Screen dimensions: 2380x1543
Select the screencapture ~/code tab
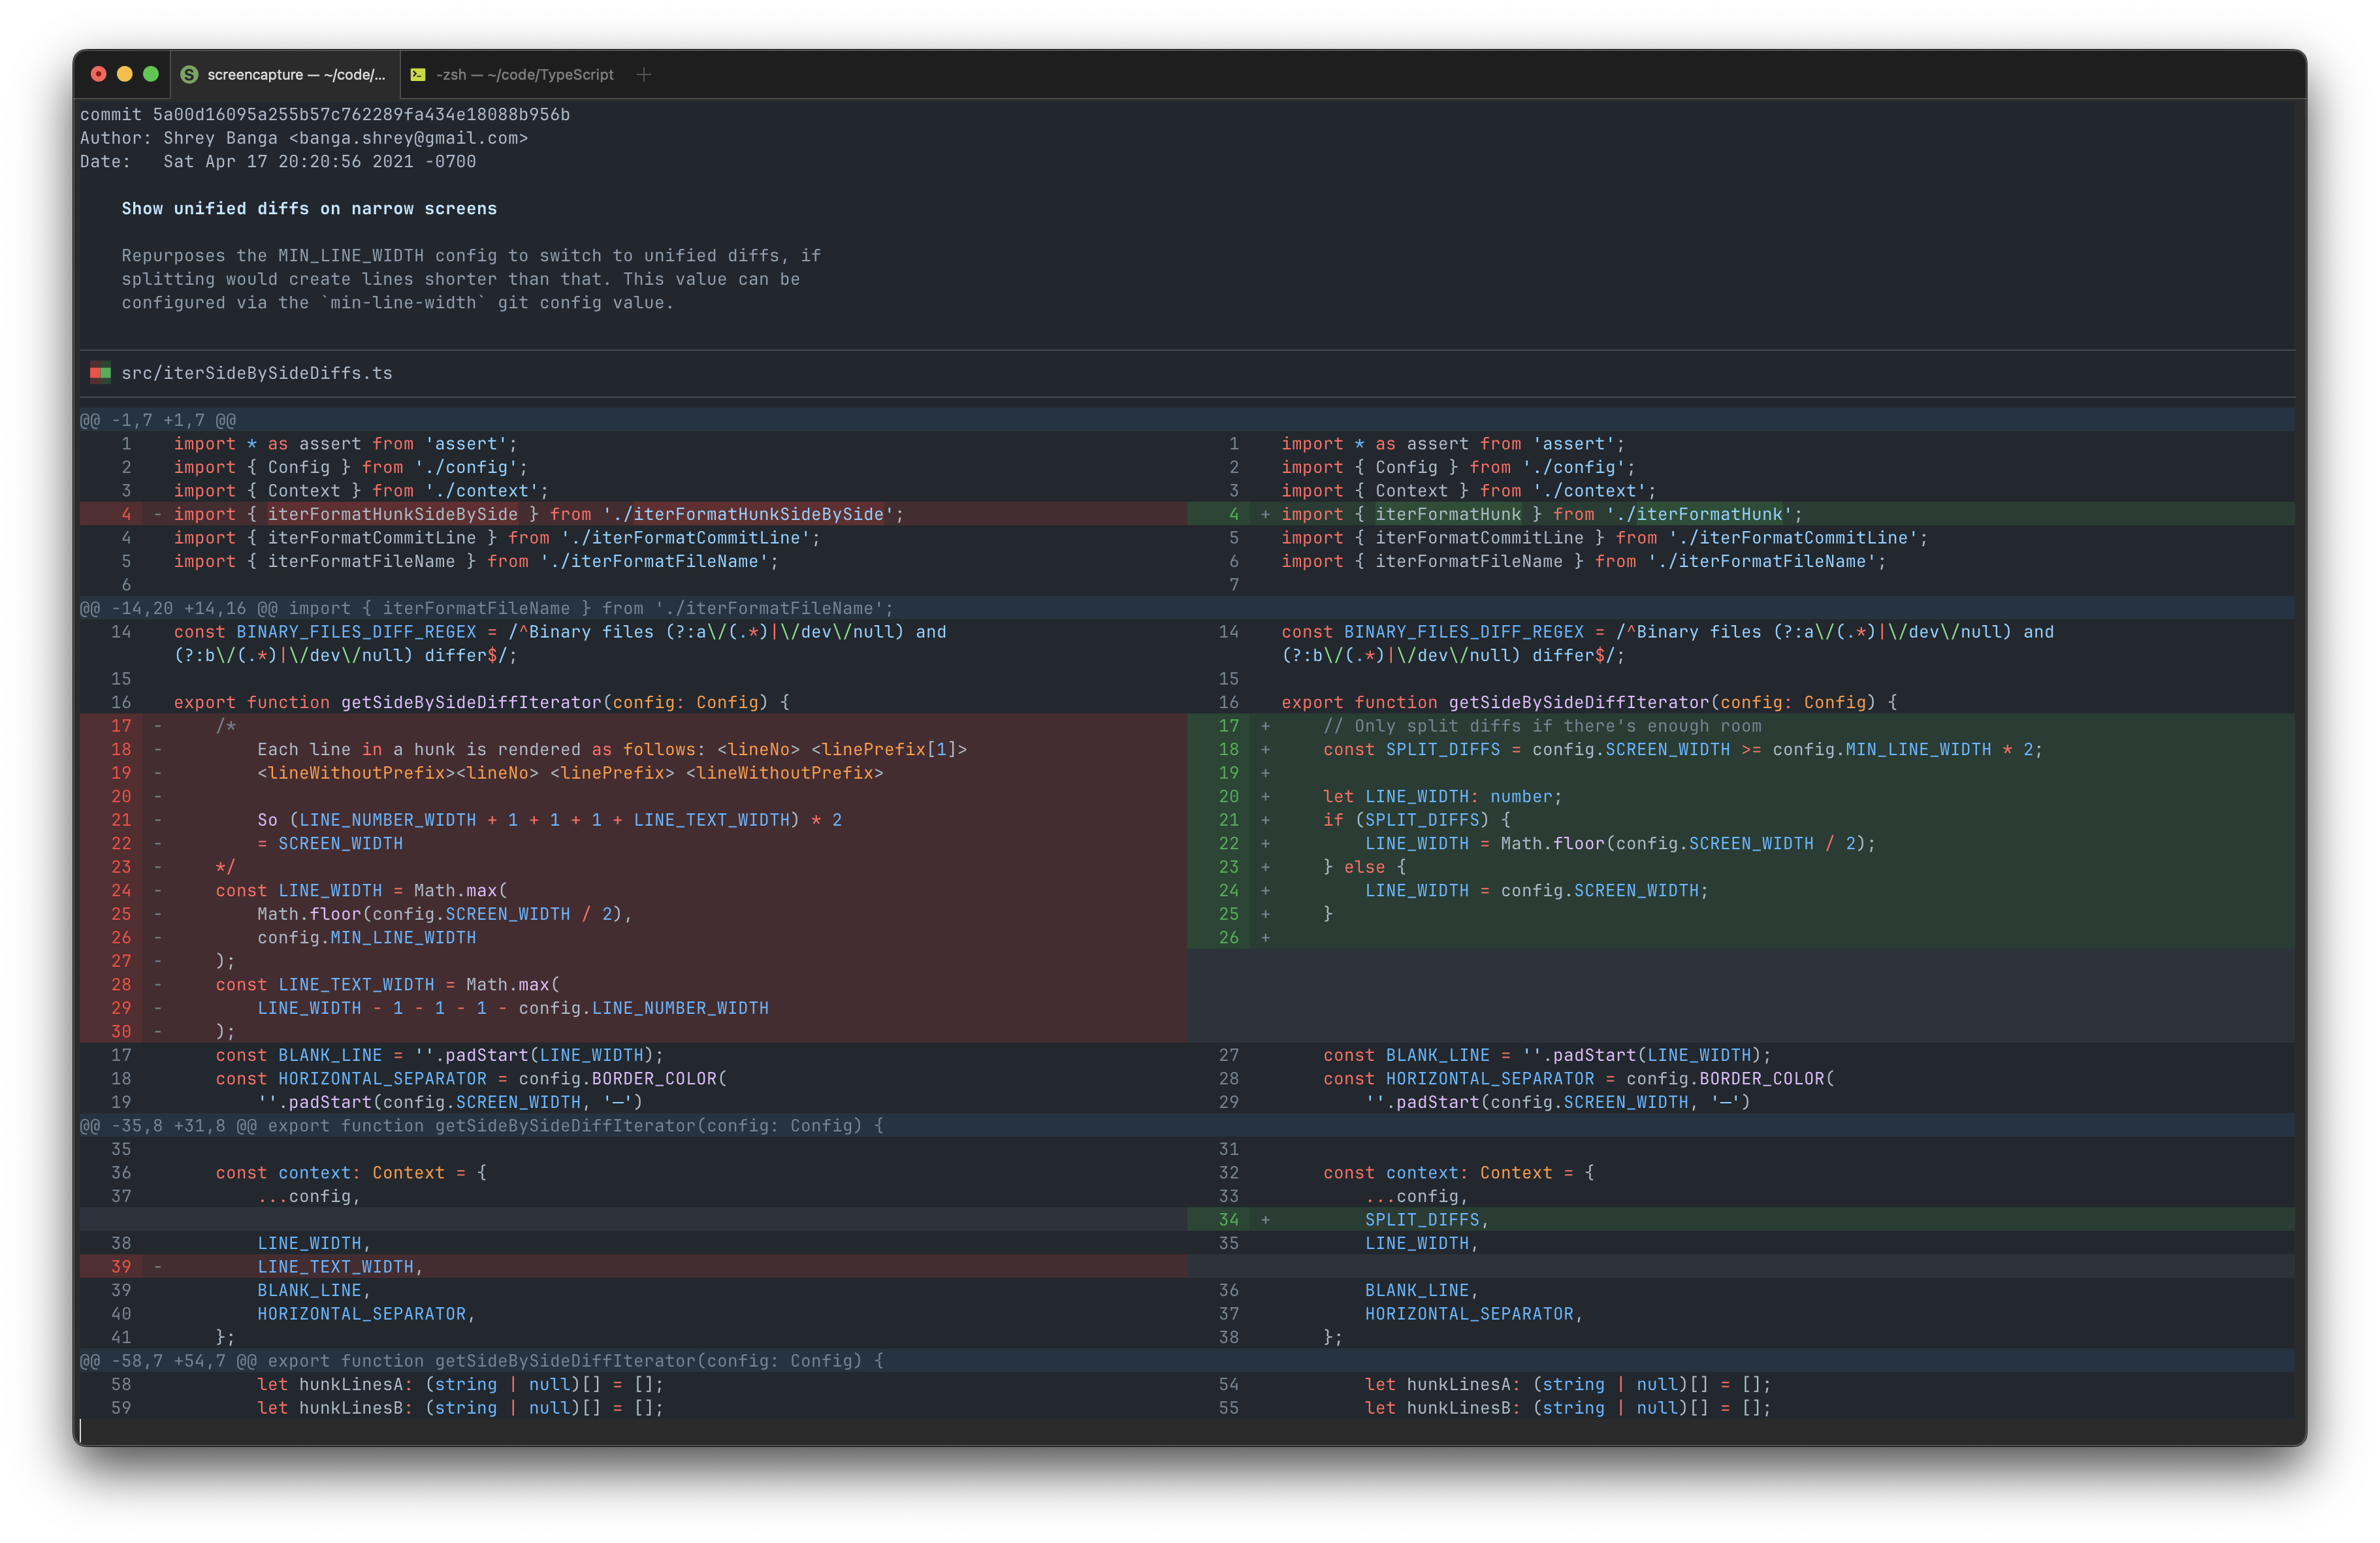tap(295, 75)
